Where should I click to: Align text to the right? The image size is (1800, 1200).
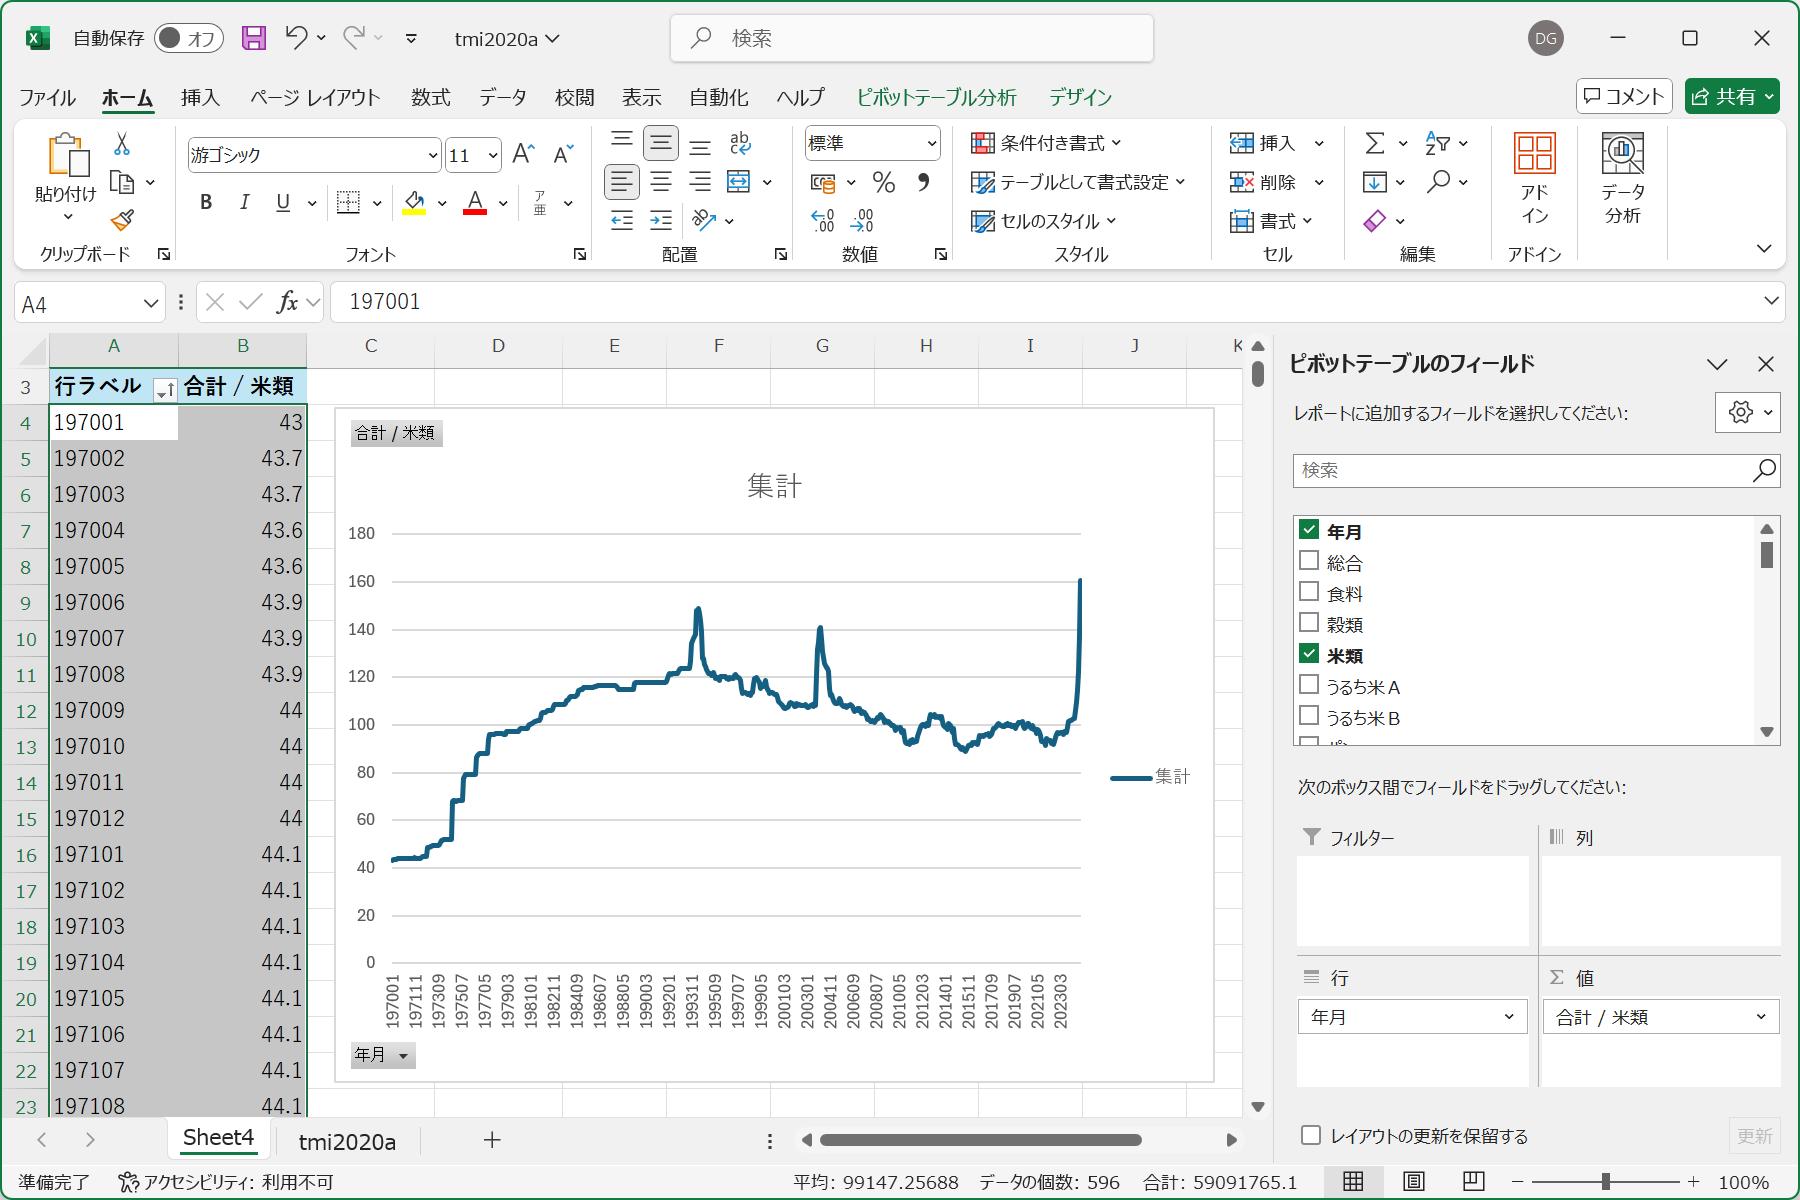[x=700, y=182]
